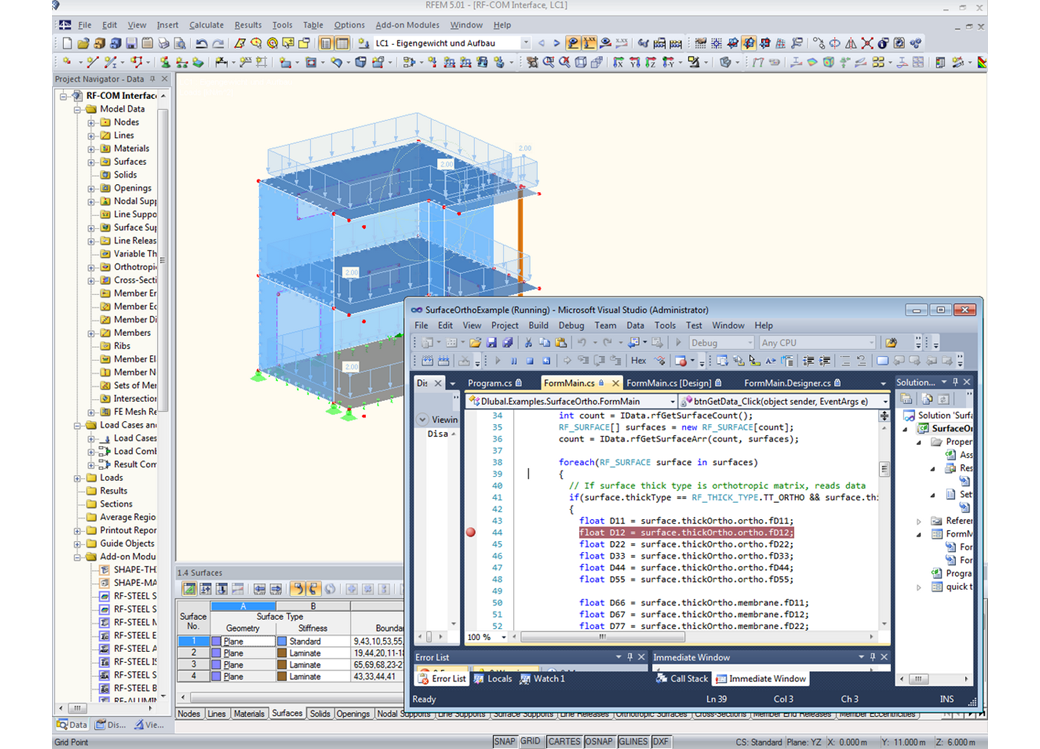
Task: Click the New model icon in RFEM toolbar
Action: (68, 44)
